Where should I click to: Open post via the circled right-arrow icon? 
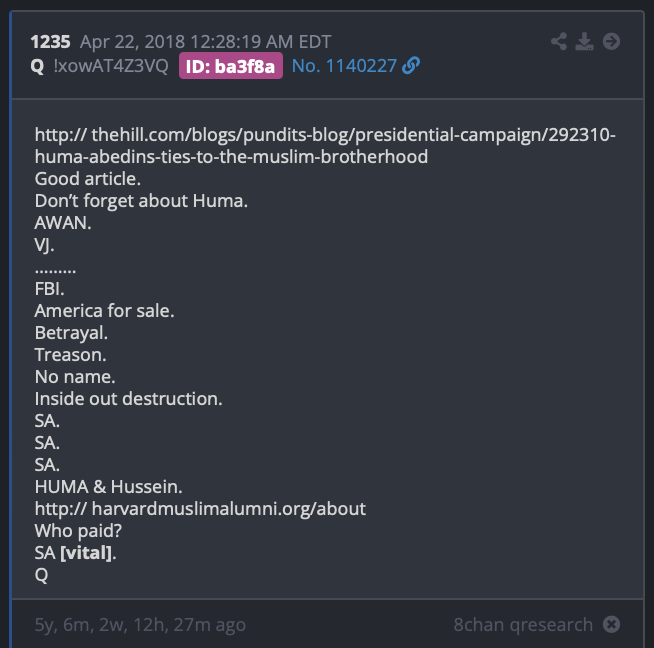point(611,41)
